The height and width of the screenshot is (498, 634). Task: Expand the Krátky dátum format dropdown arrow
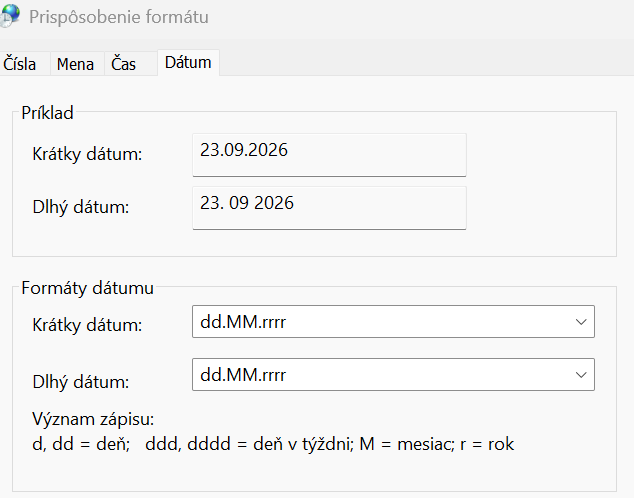(x=581, y=322)
